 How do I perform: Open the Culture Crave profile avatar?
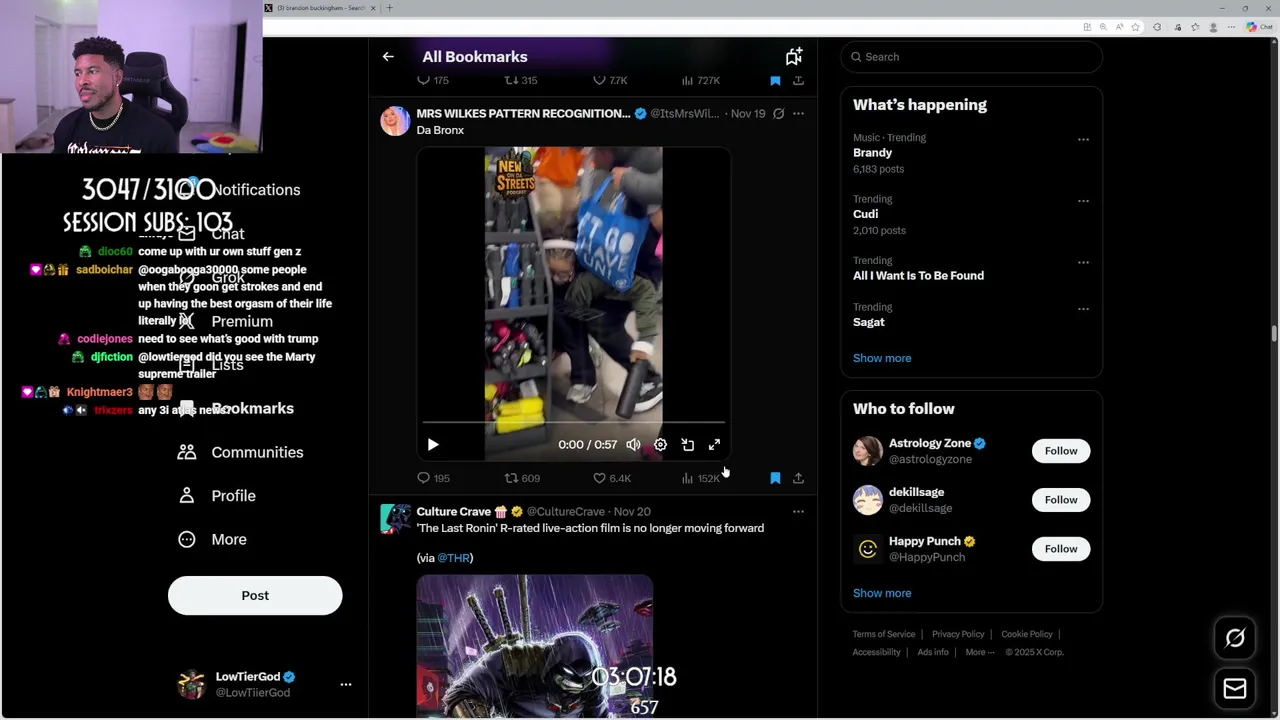[395, 519]
